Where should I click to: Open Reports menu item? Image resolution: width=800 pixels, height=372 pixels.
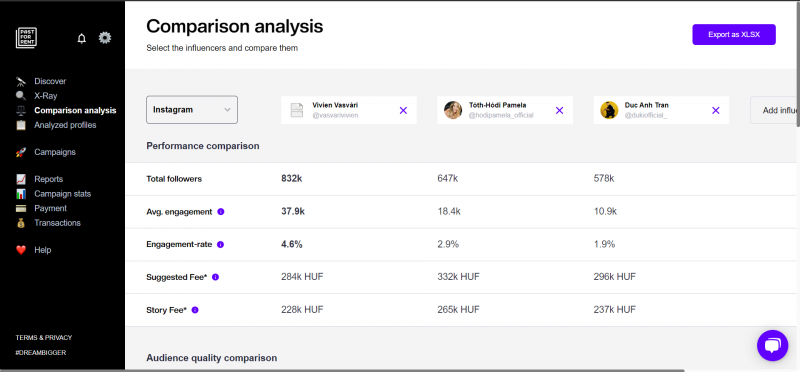point(48,179)
